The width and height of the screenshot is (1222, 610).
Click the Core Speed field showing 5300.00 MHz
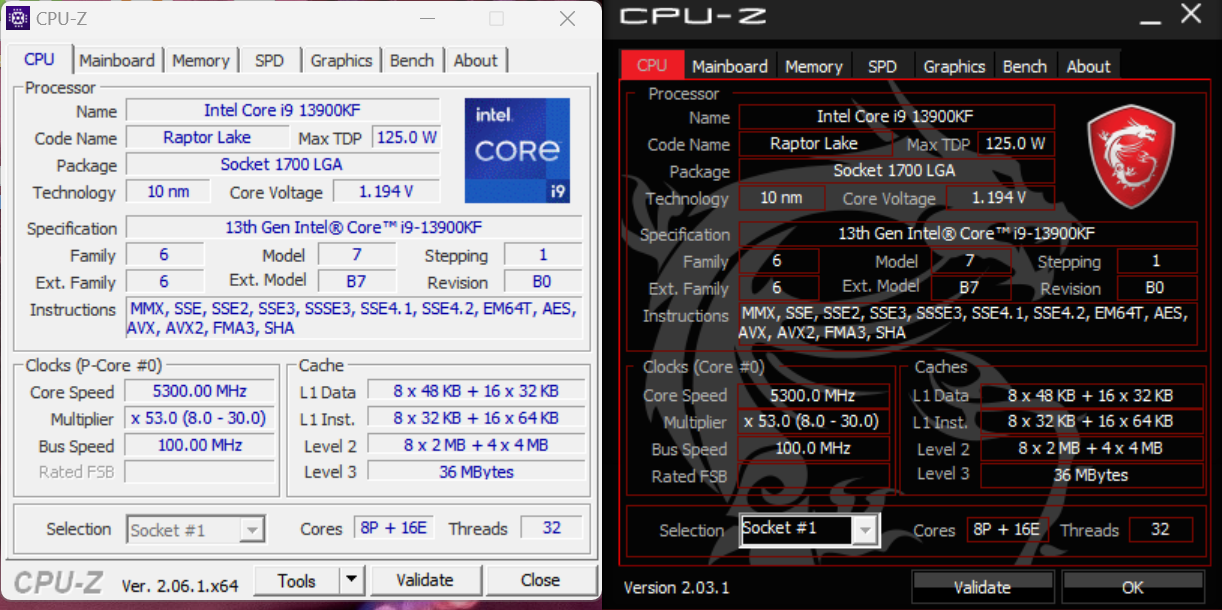coord(199,391)
